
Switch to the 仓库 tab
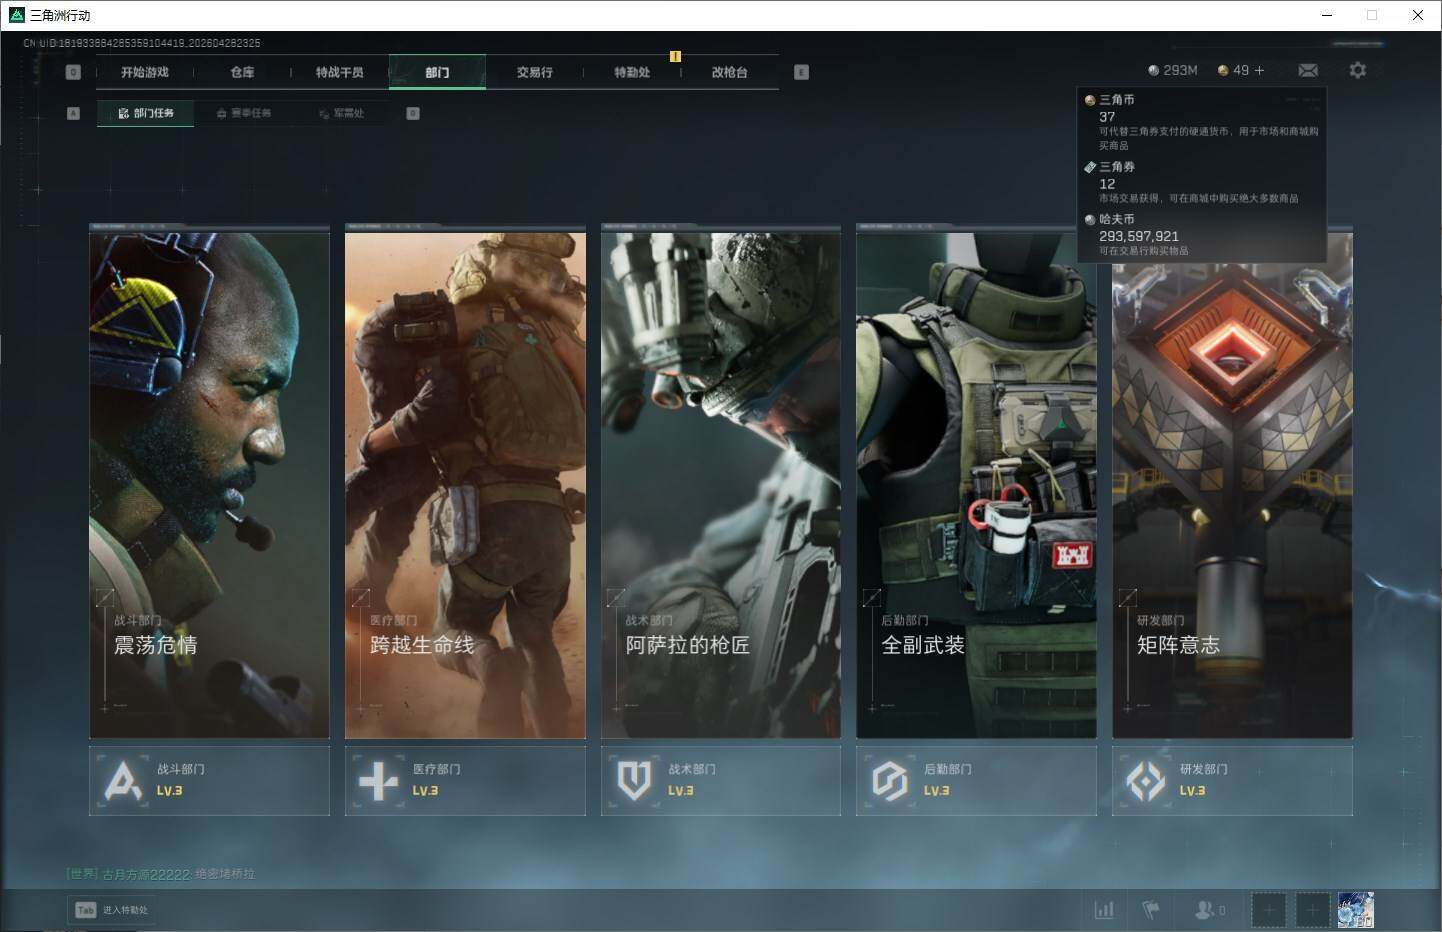point(242,72)
